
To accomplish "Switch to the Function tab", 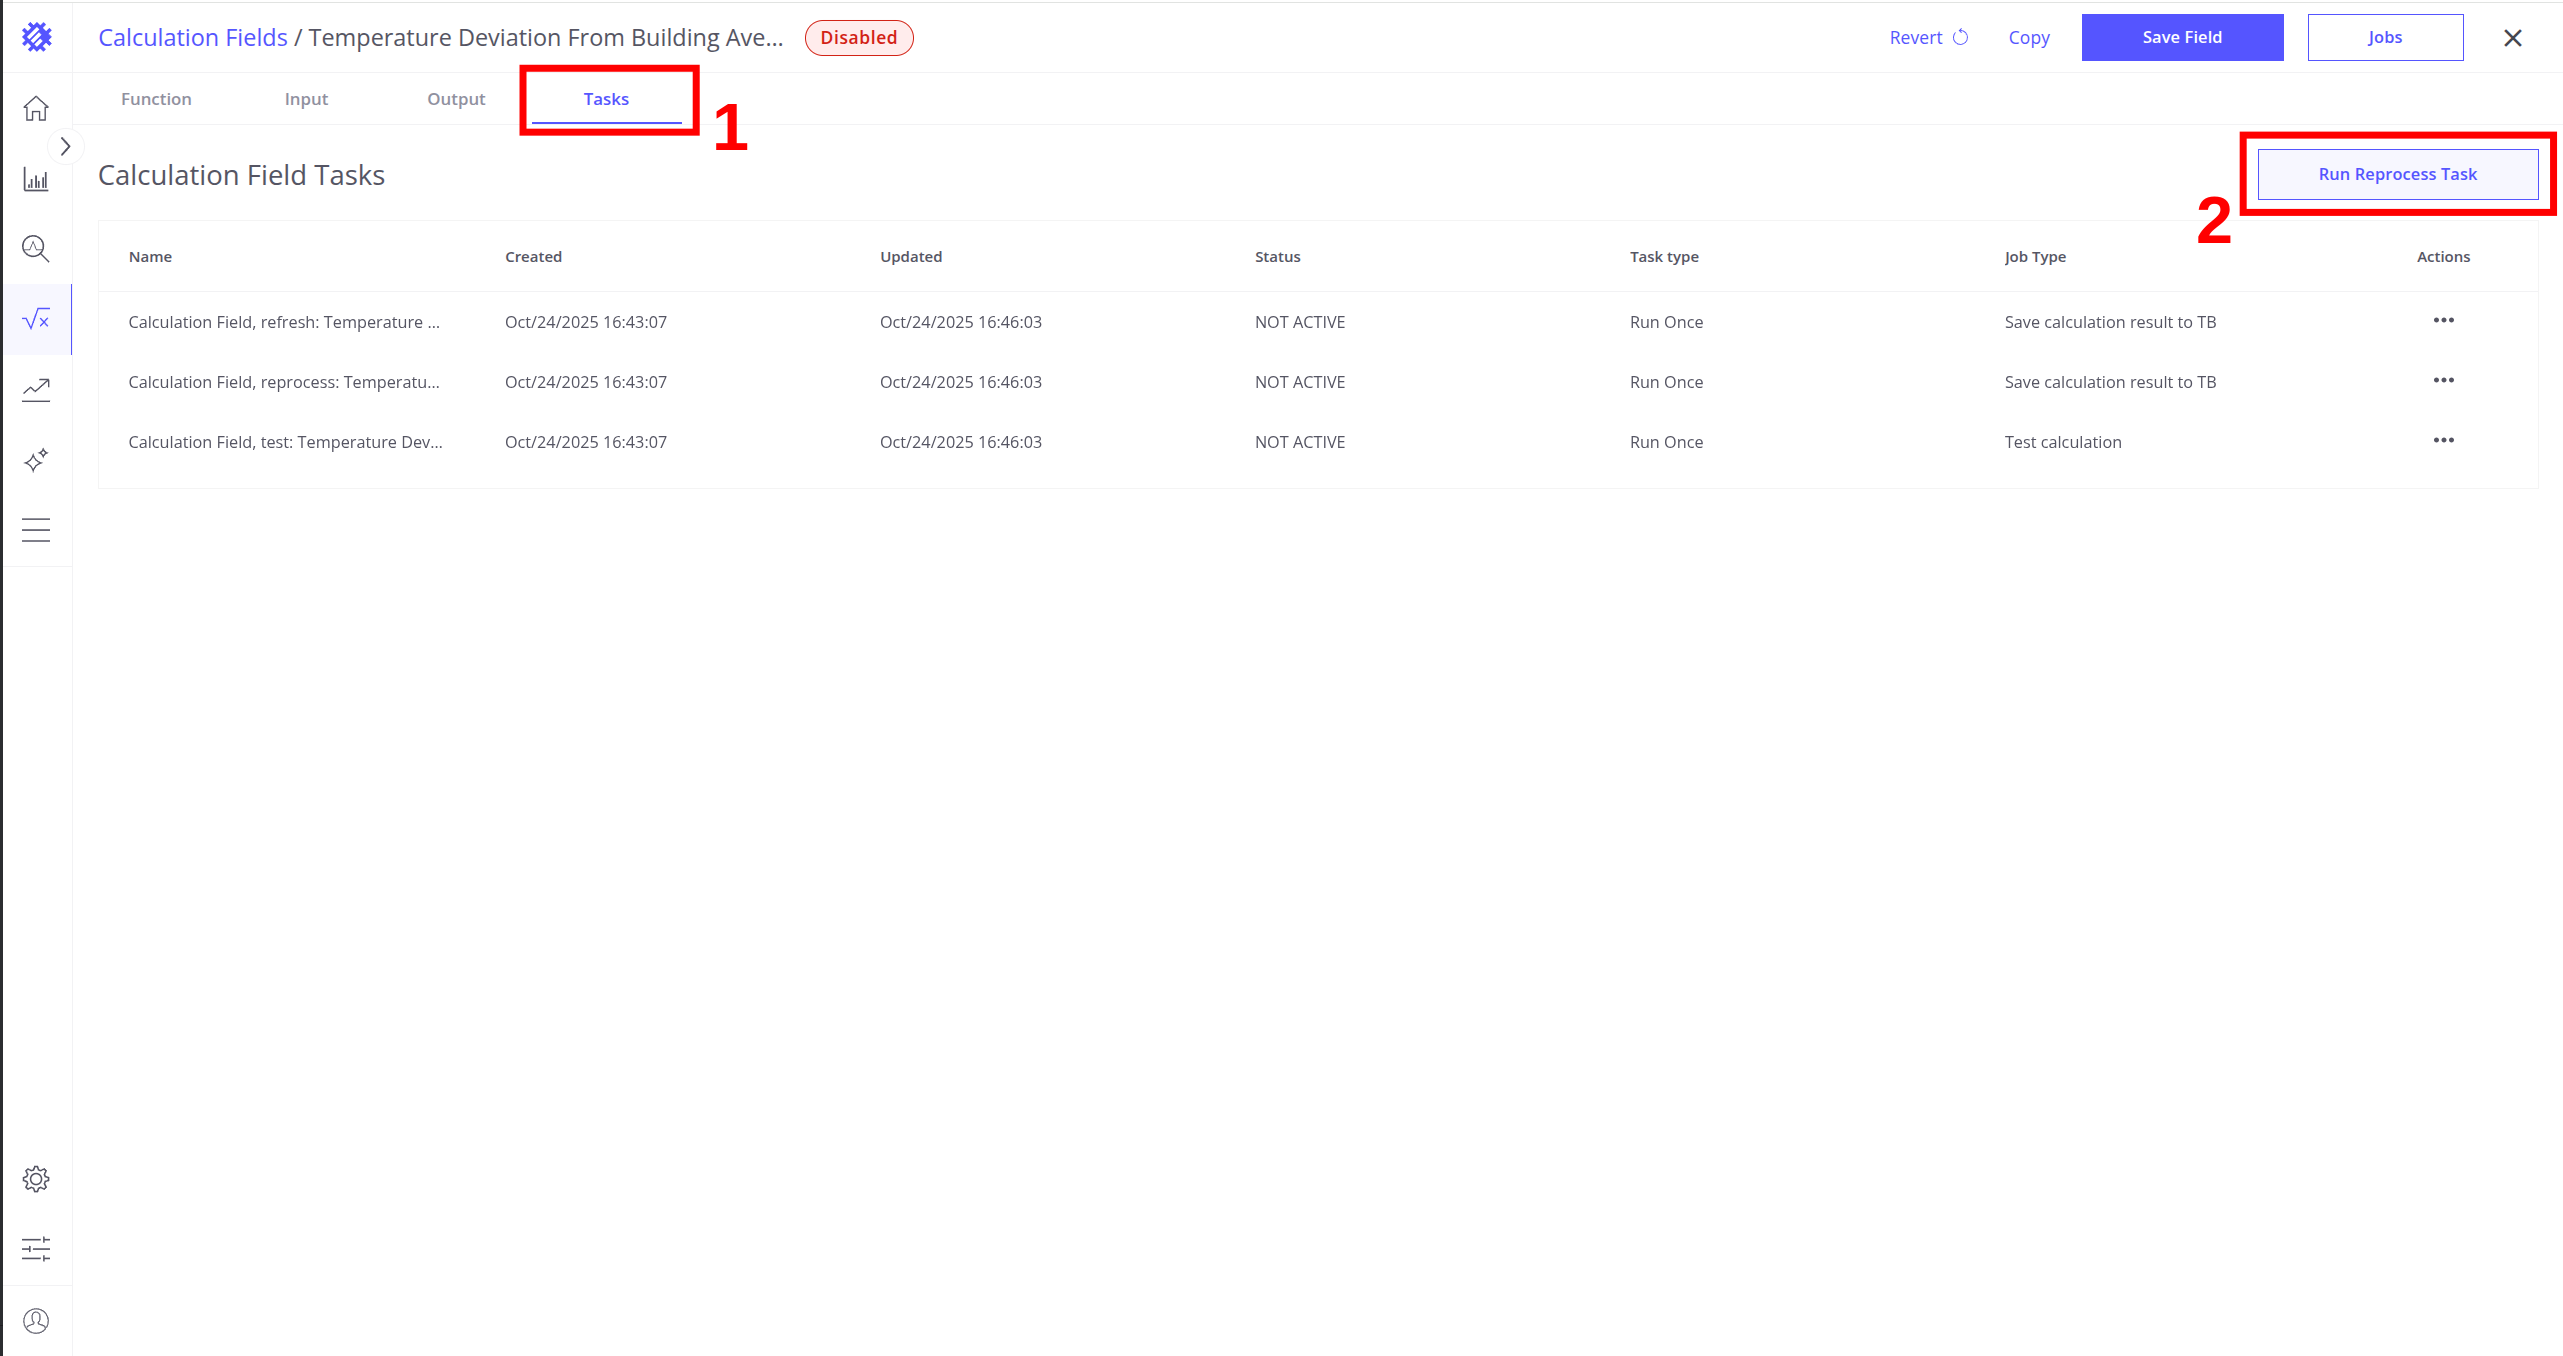I will [x=156, y=99].
